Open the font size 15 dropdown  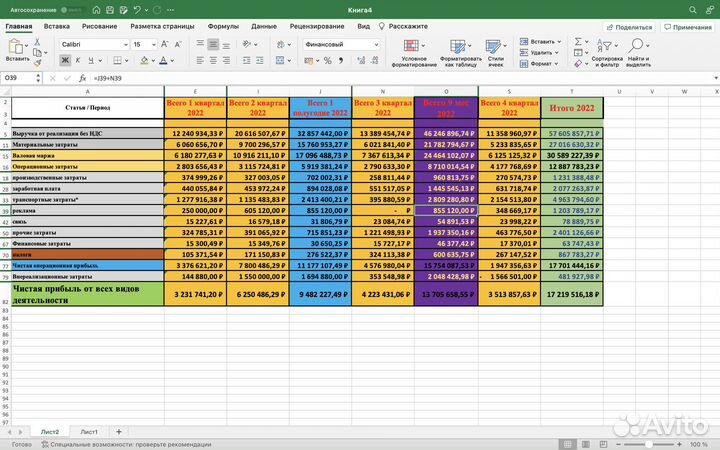click(153, 45)
